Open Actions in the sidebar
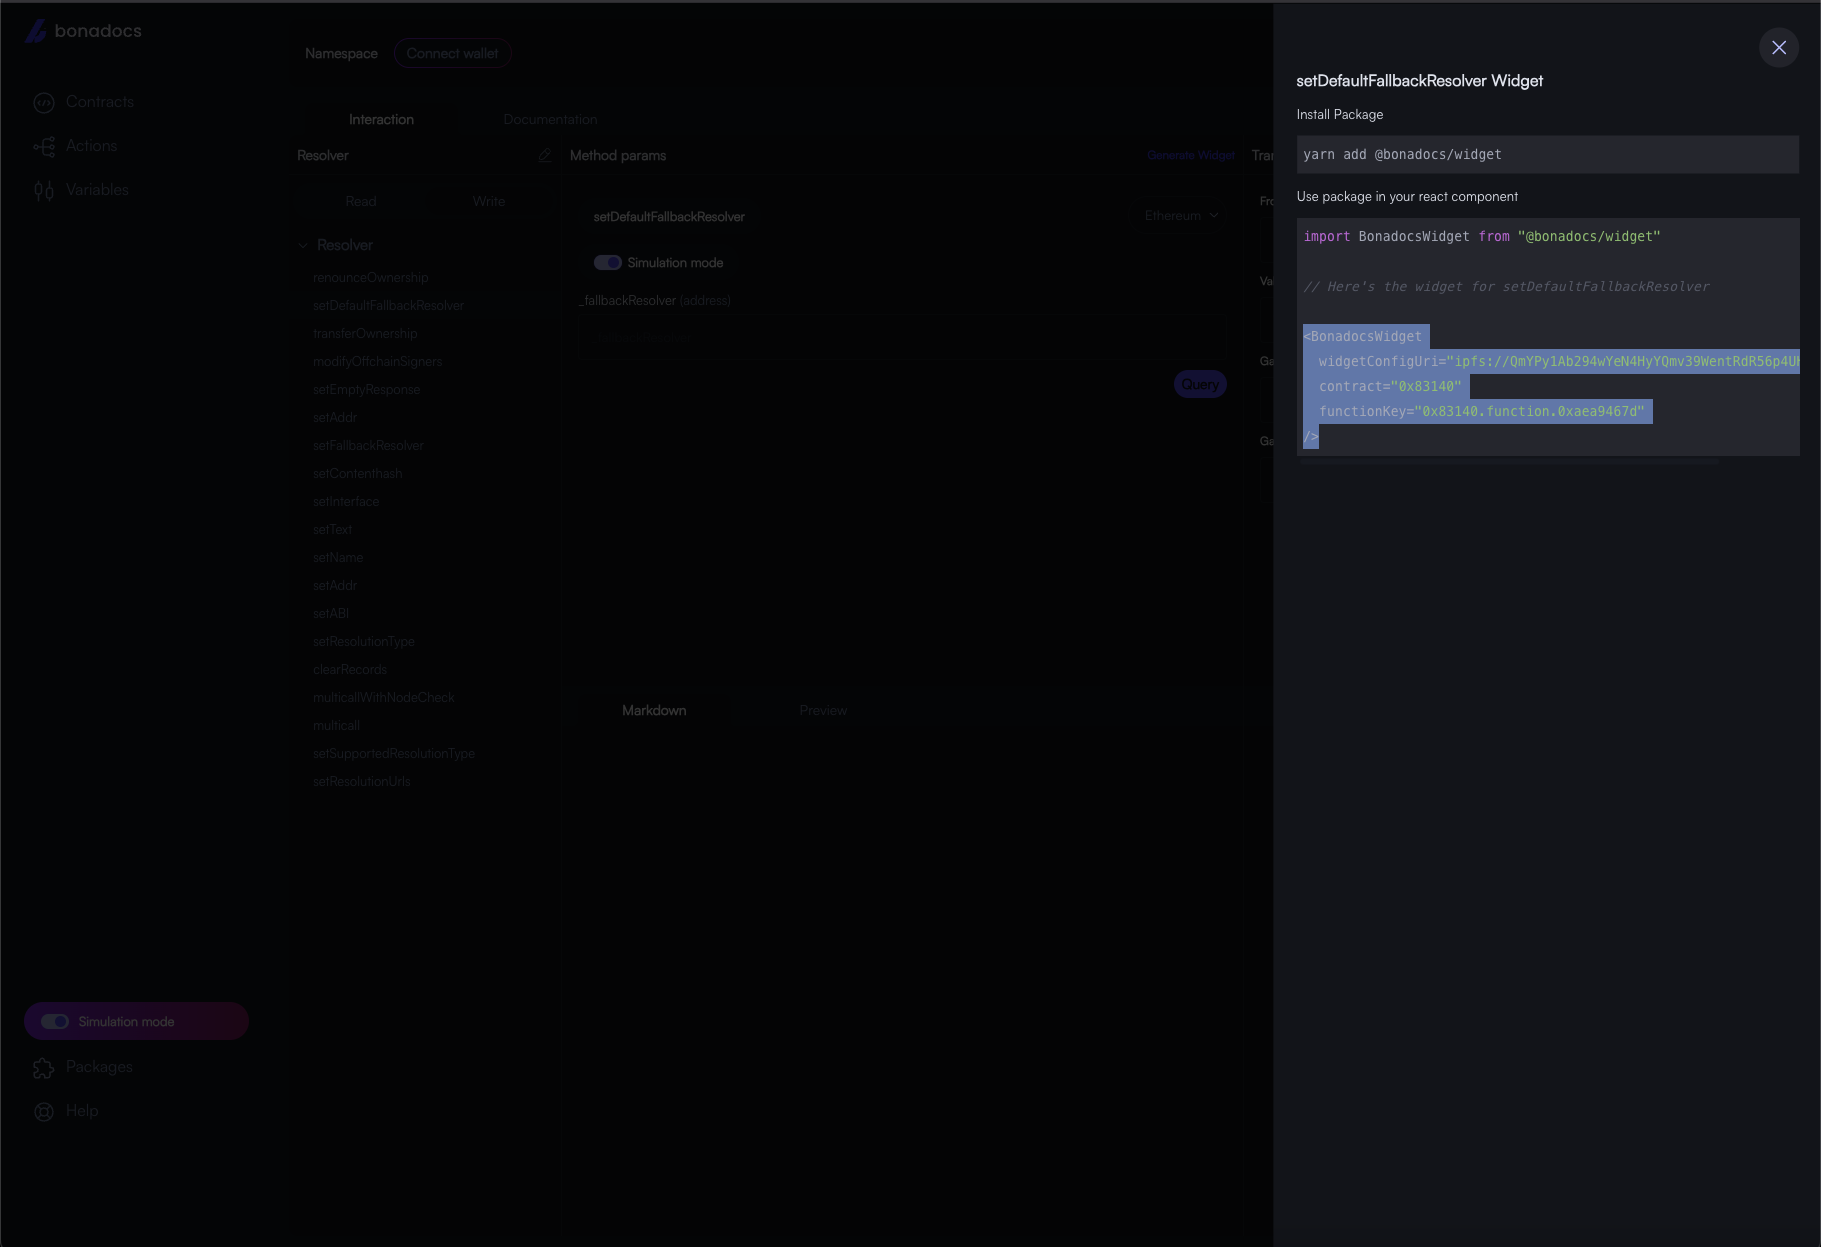 coord(76,146)
